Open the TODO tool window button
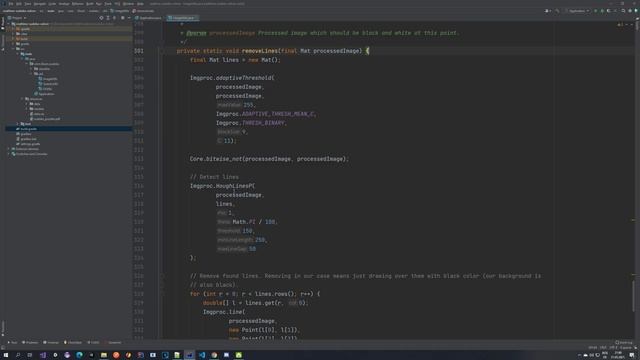640x360 pixels. (93, 342)
